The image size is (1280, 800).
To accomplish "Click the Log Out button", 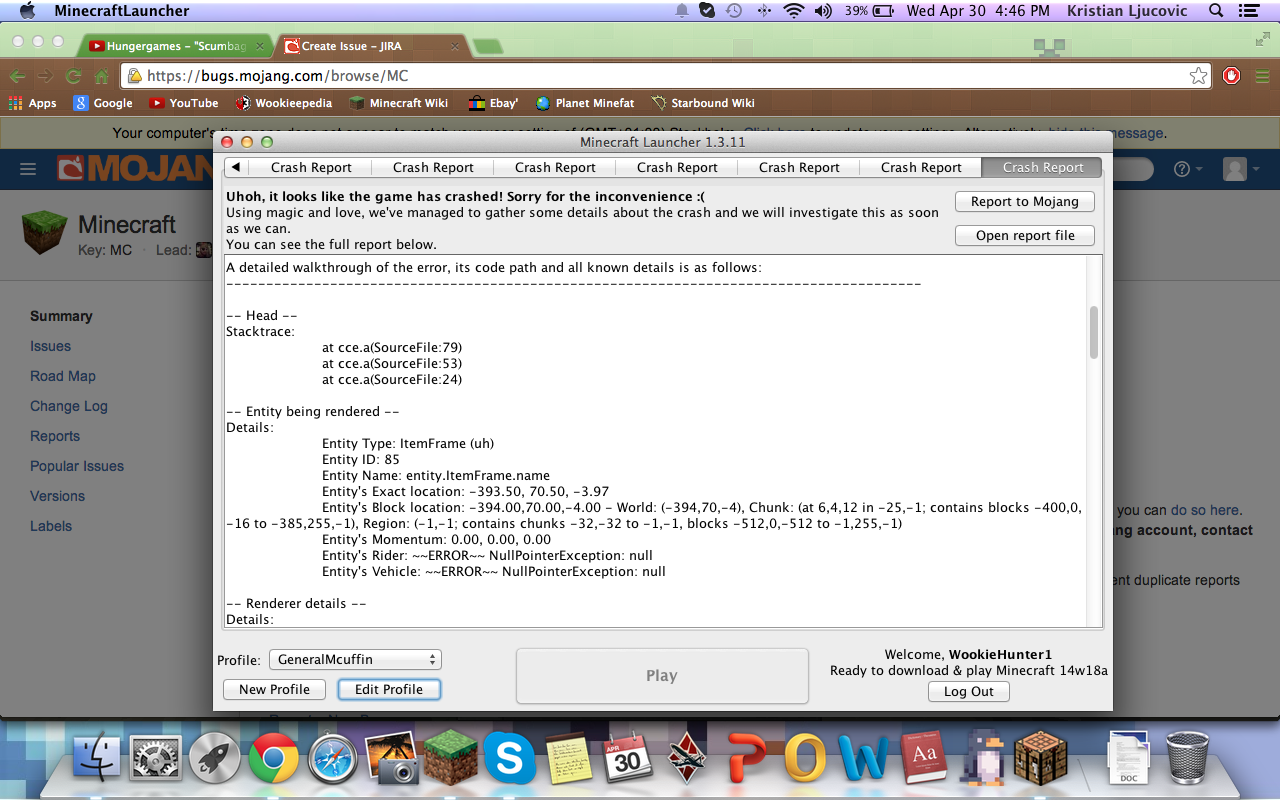I will [x=969, y=691].
